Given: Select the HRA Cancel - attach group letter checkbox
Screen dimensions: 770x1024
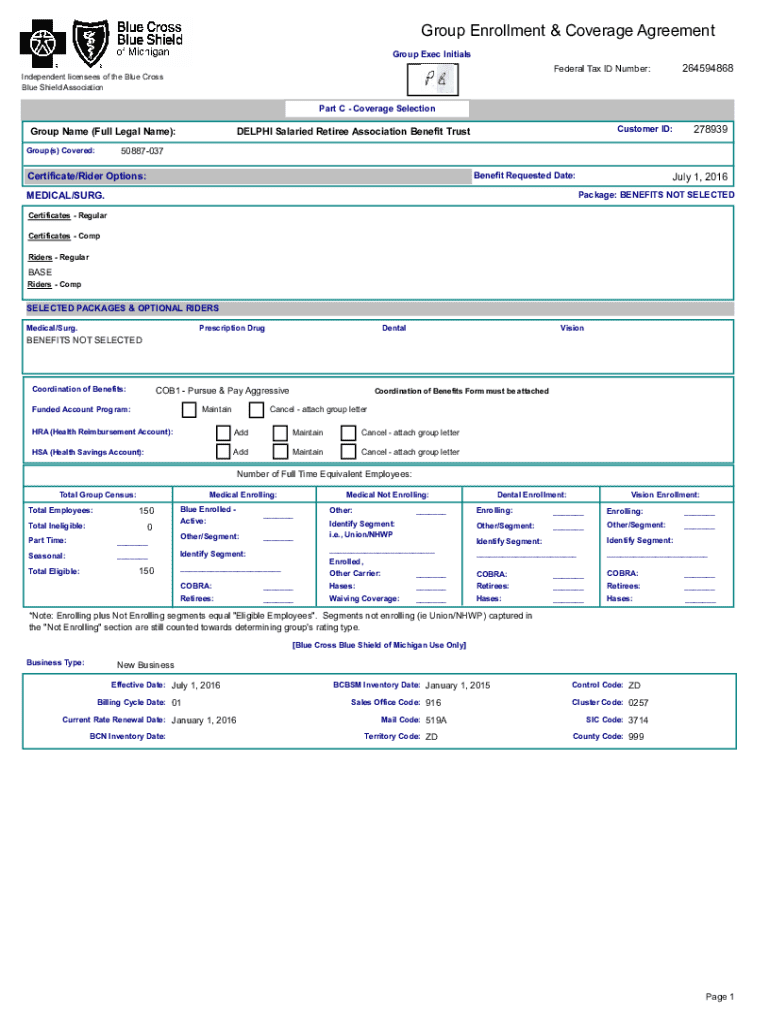Looking at the screenshot, I should (x=348, y=432).
